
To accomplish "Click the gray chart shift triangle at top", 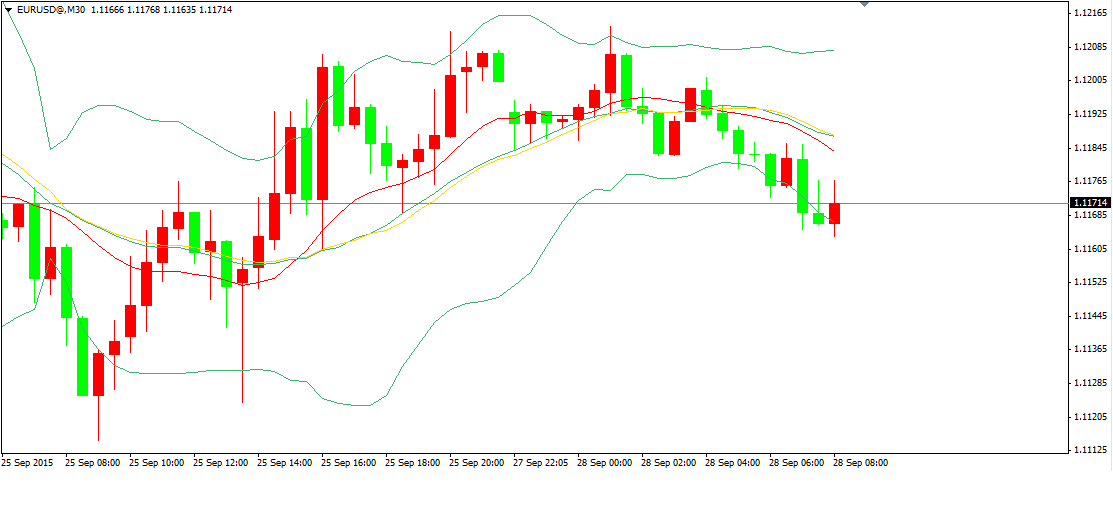I will (865, 4).
